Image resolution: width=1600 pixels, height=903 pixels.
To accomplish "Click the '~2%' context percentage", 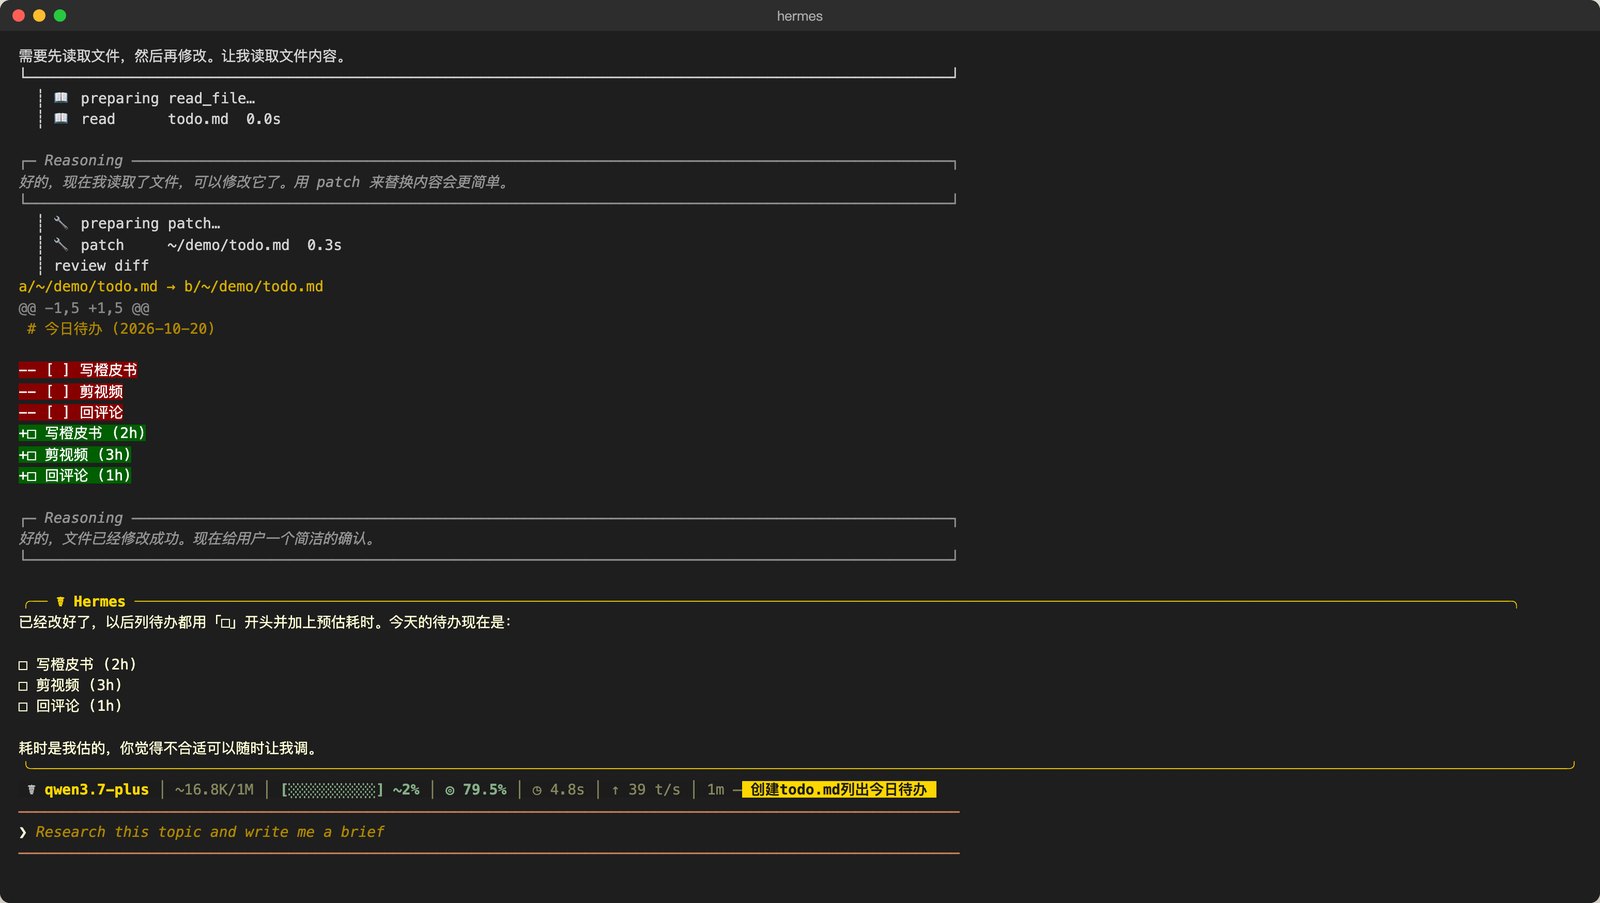I will tap(406, 790).
